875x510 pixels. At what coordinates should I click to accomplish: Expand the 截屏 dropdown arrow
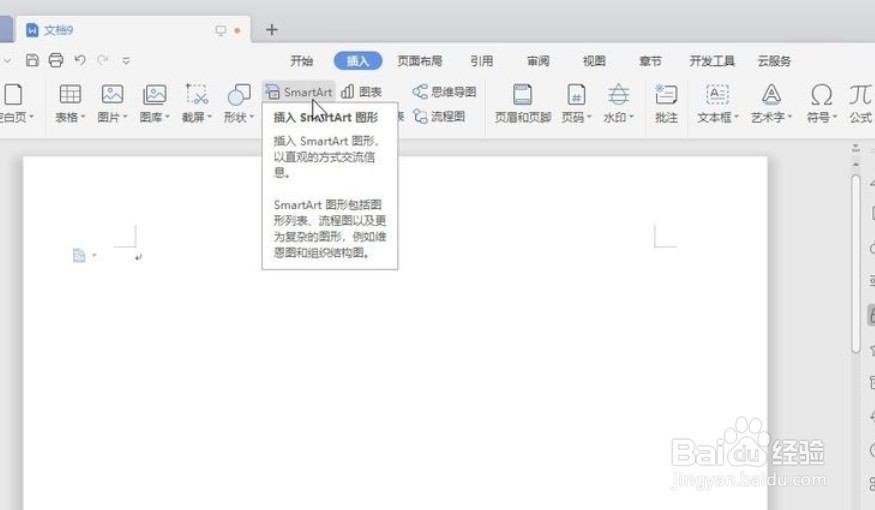click(x=210, y=117)
